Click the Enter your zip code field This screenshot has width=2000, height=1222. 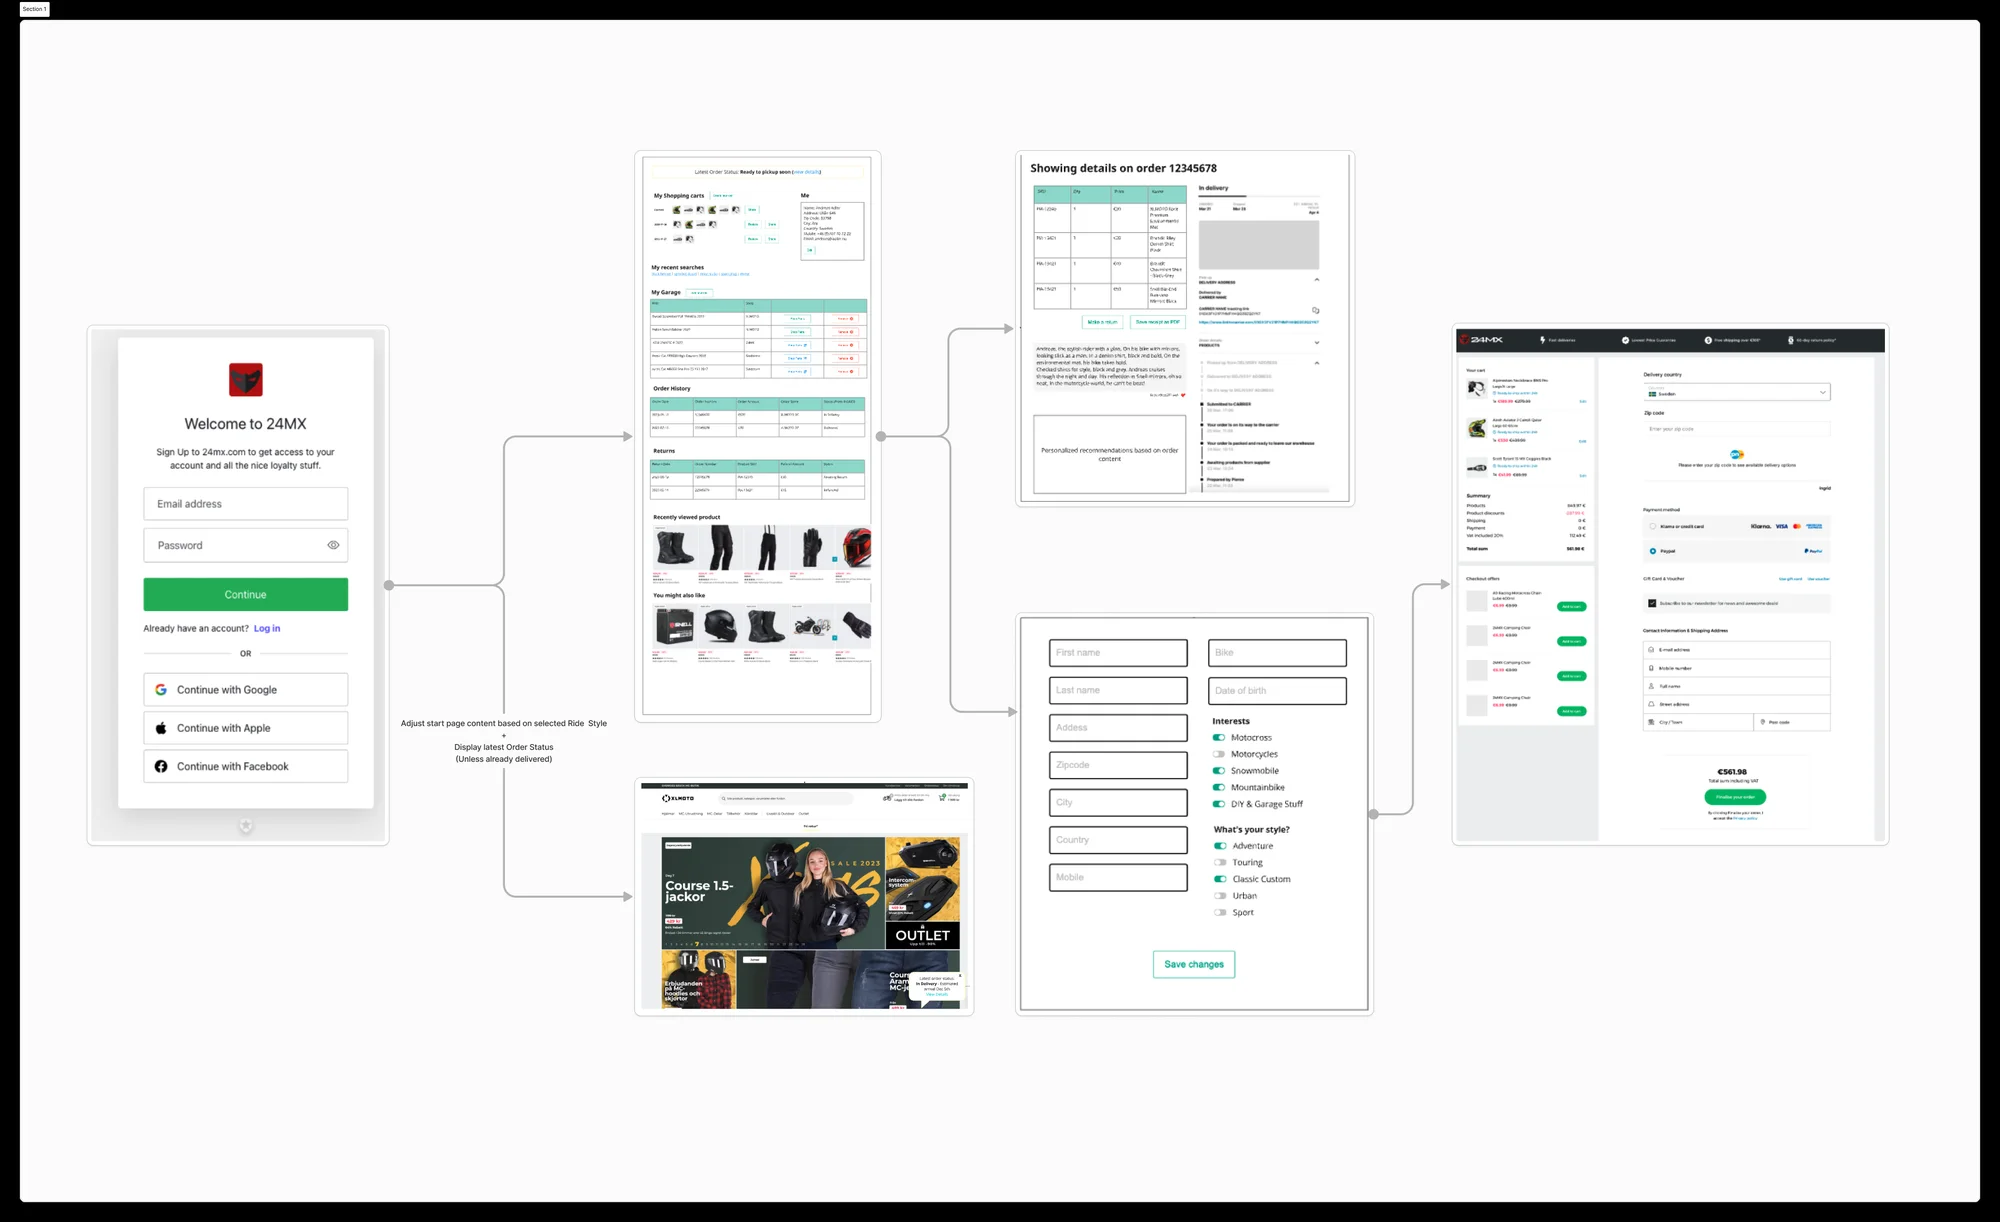click(x=1737, y=429)
